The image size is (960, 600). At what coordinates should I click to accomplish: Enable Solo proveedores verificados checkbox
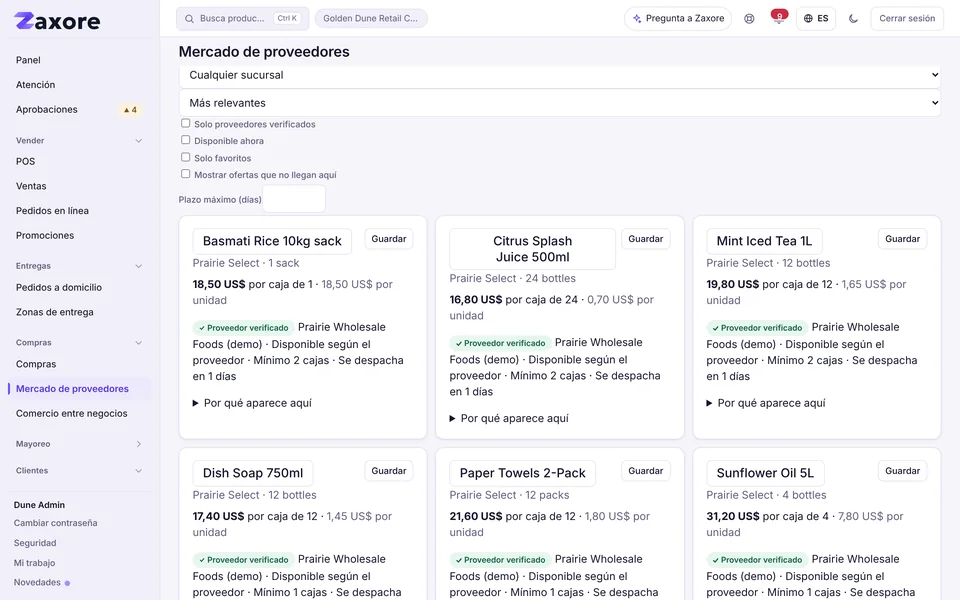pyautogui.click(x=186, y=123)
